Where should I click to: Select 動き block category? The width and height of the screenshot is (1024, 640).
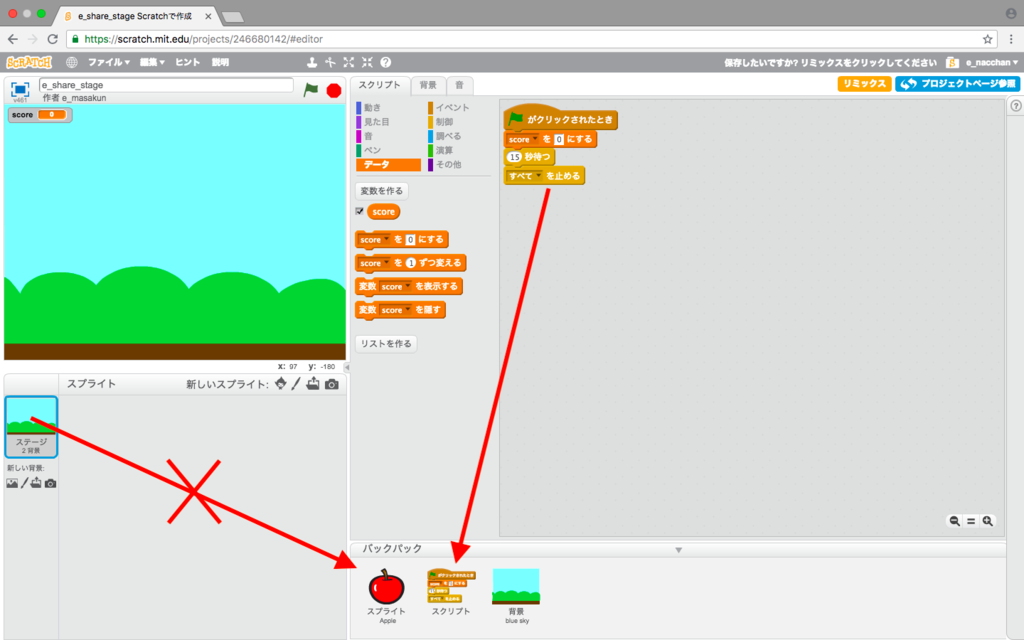pos(372,108)
